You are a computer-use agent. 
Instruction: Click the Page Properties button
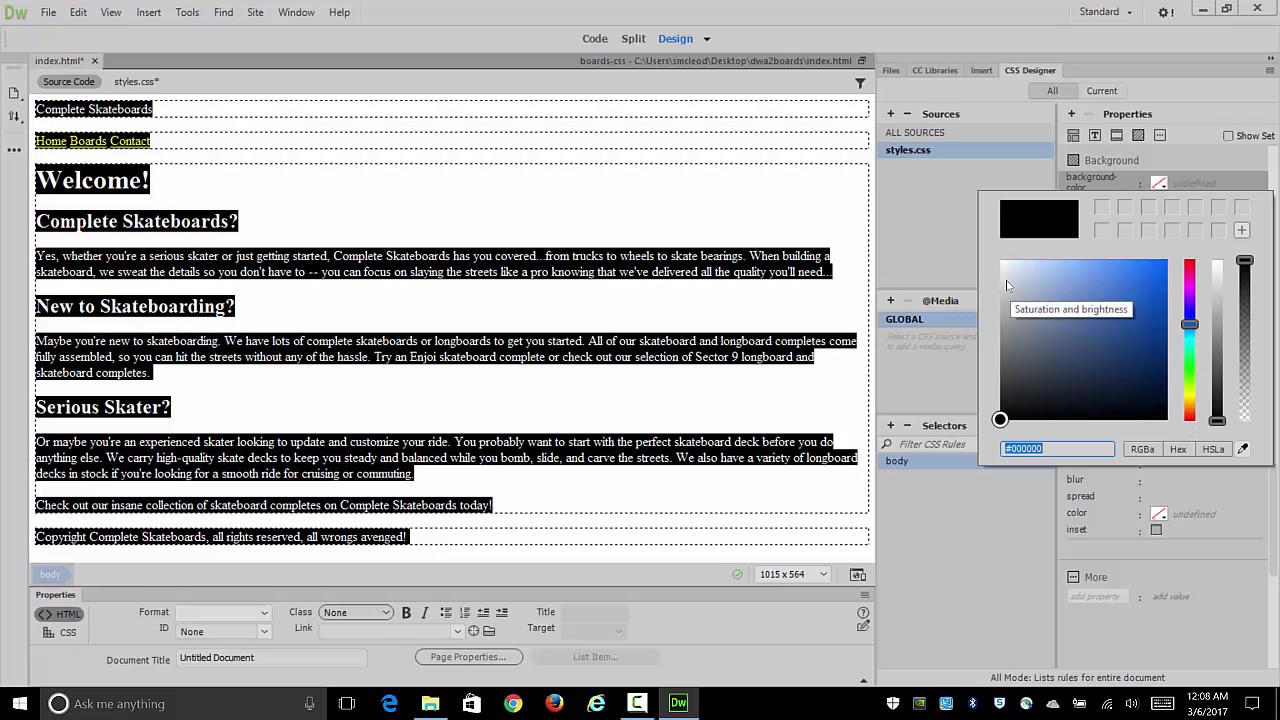(468, 657)
